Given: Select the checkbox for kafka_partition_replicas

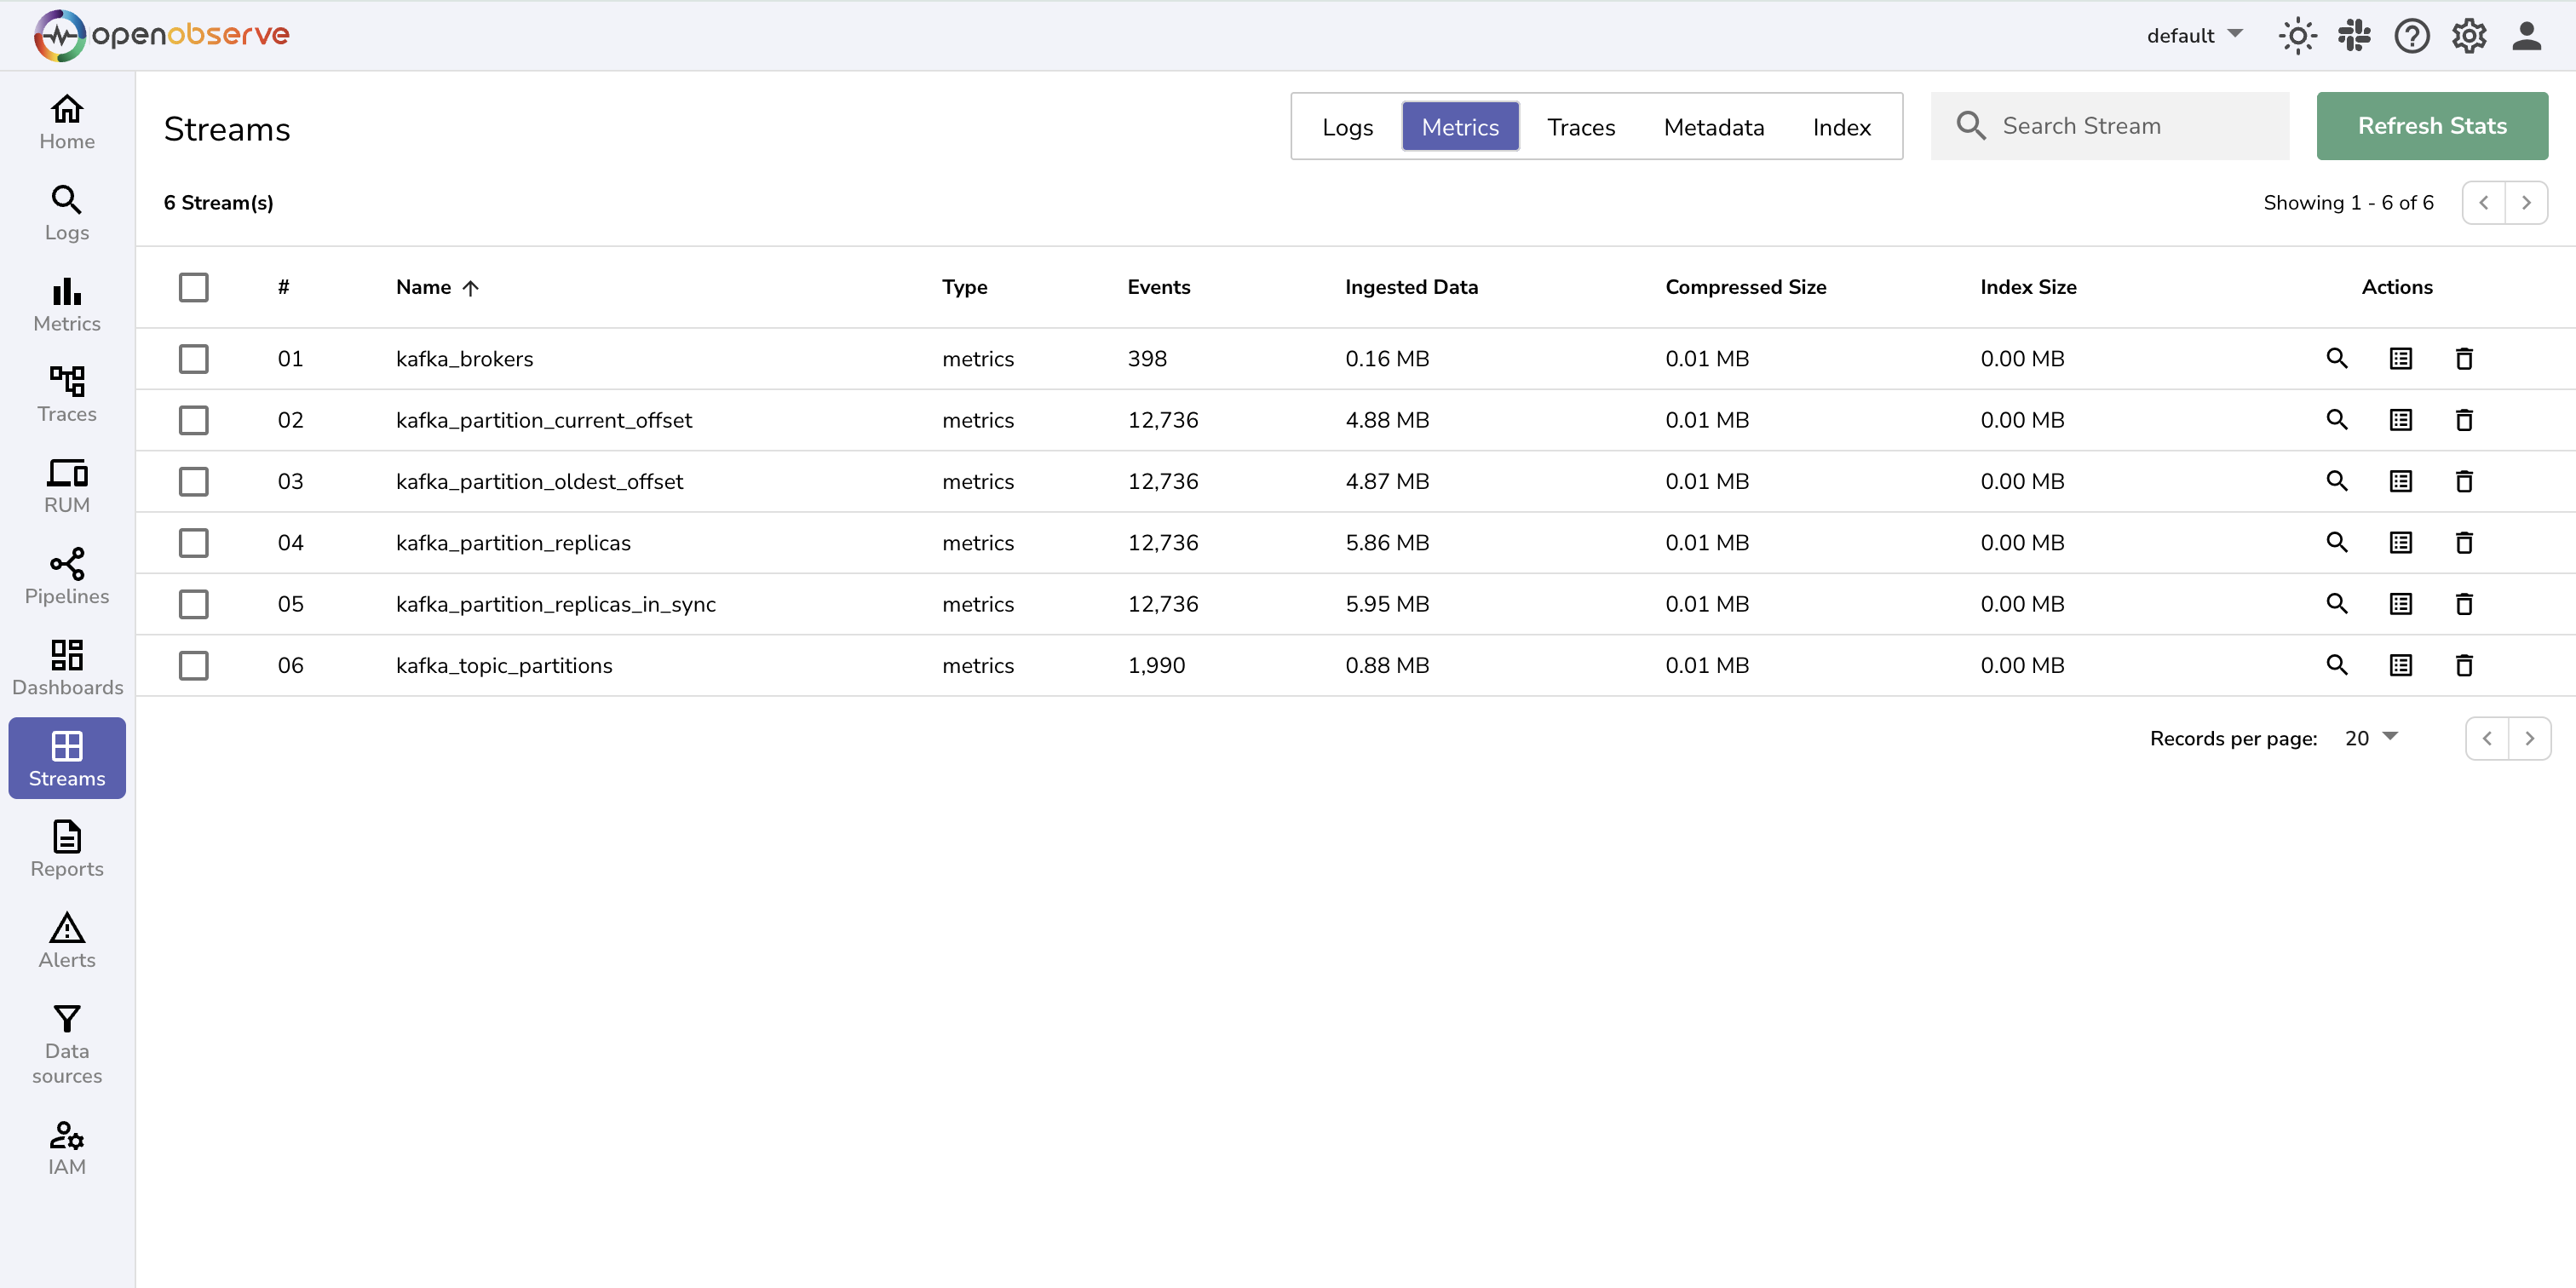Looking at the screenshot, I should click(194, 542).
